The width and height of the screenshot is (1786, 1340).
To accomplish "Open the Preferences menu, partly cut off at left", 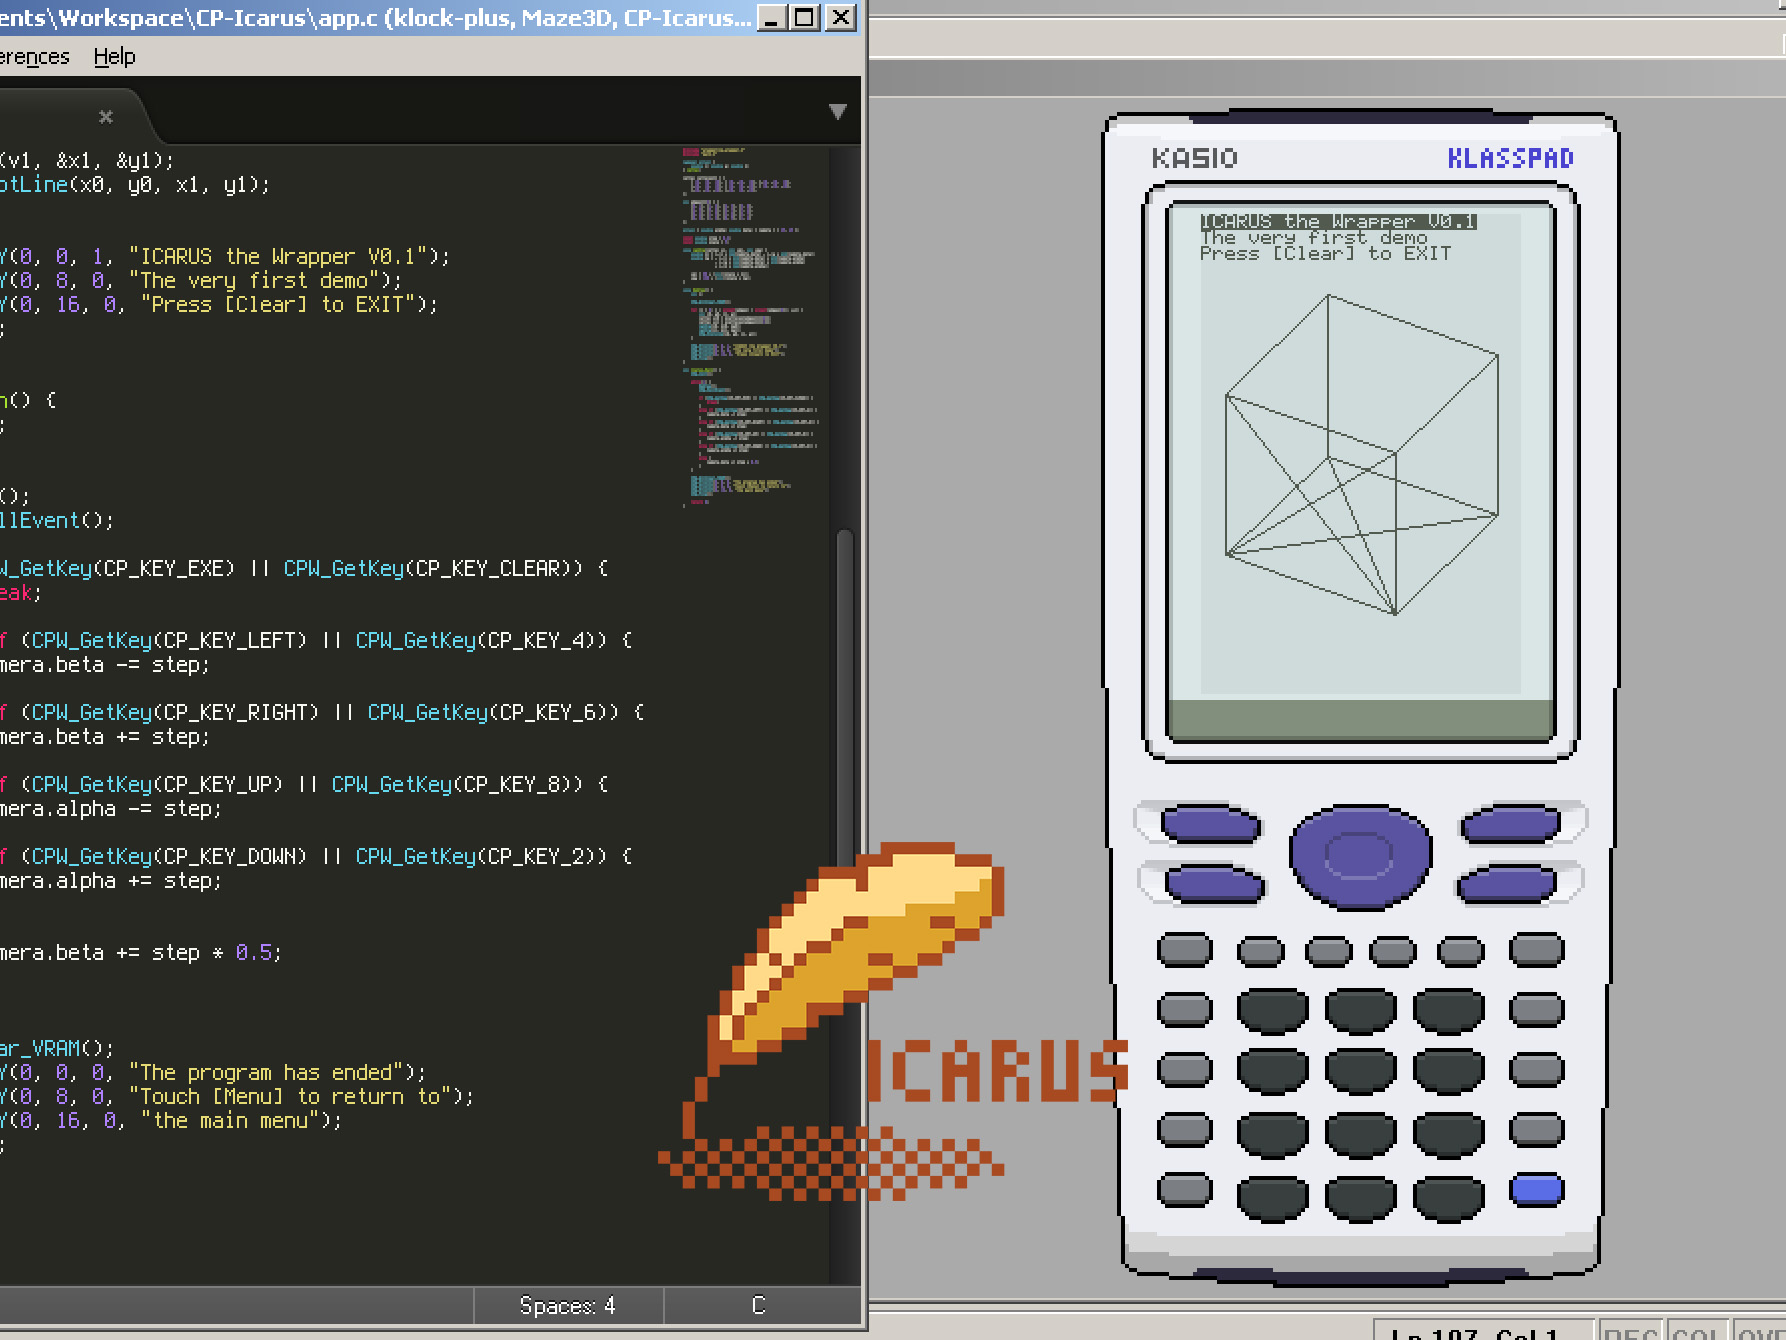I will coord(34,57).
